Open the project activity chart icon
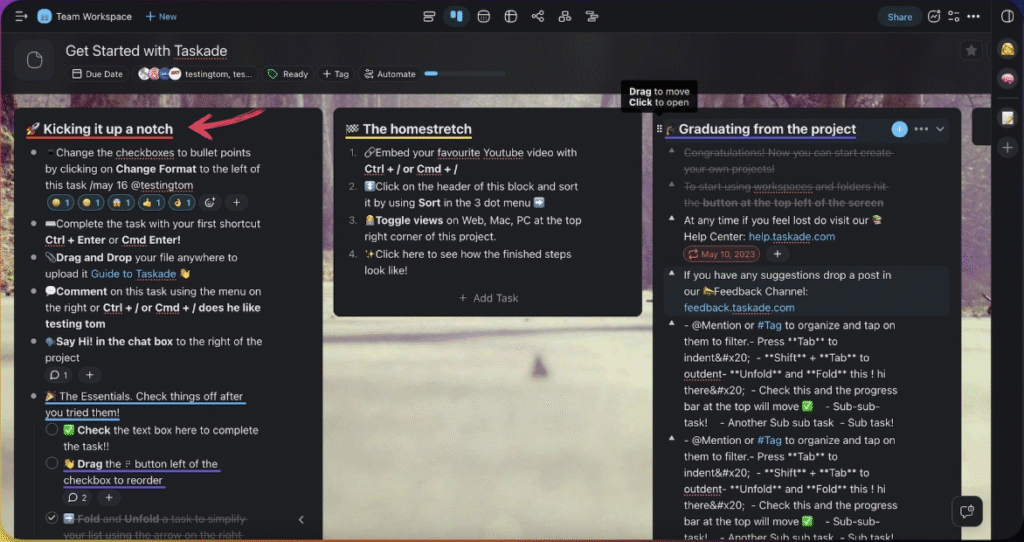Viewport: 1024px width, 542px height. (934, 16)
